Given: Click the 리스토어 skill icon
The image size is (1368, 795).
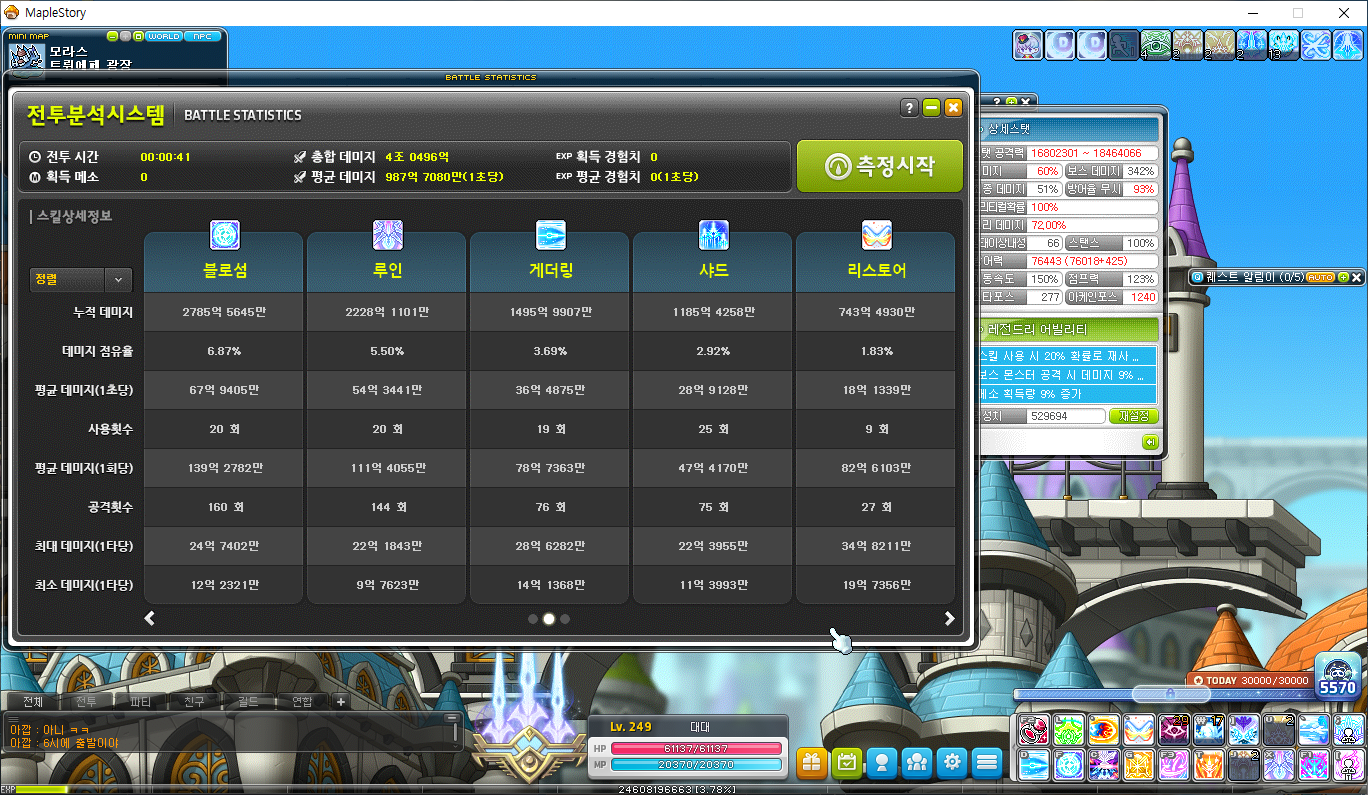Looking at the screenshot, I should [875, 235].
